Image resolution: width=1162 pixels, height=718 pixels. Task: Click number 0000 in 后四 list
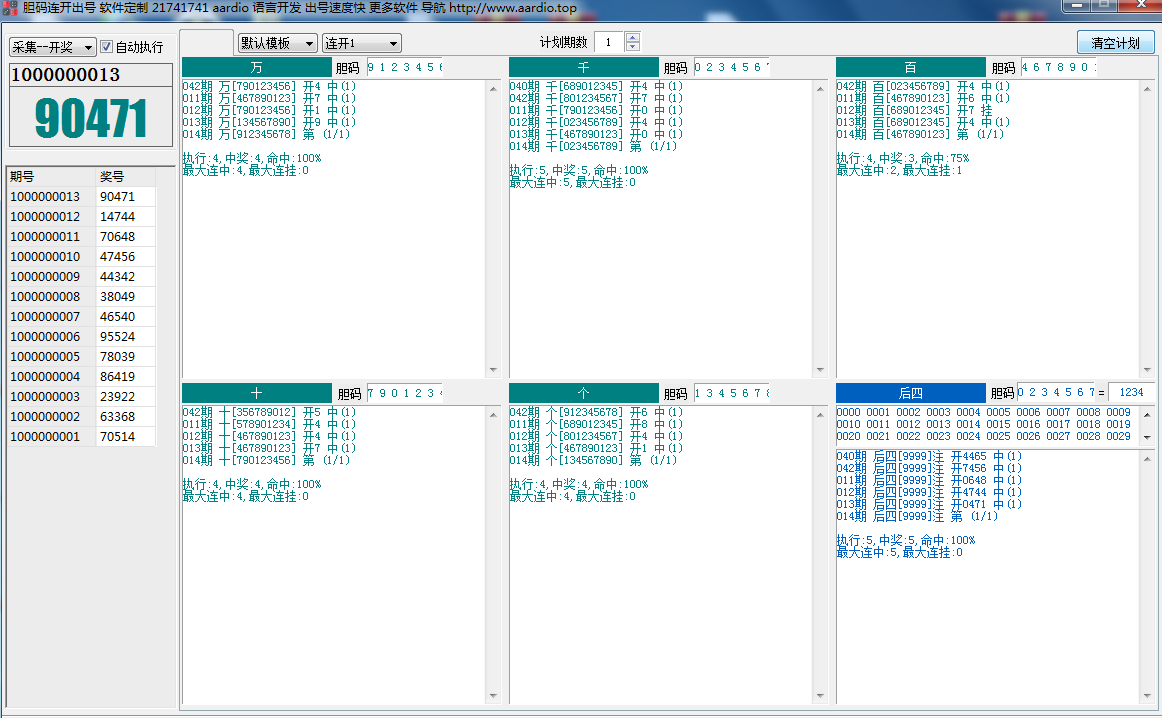(849, 413)
